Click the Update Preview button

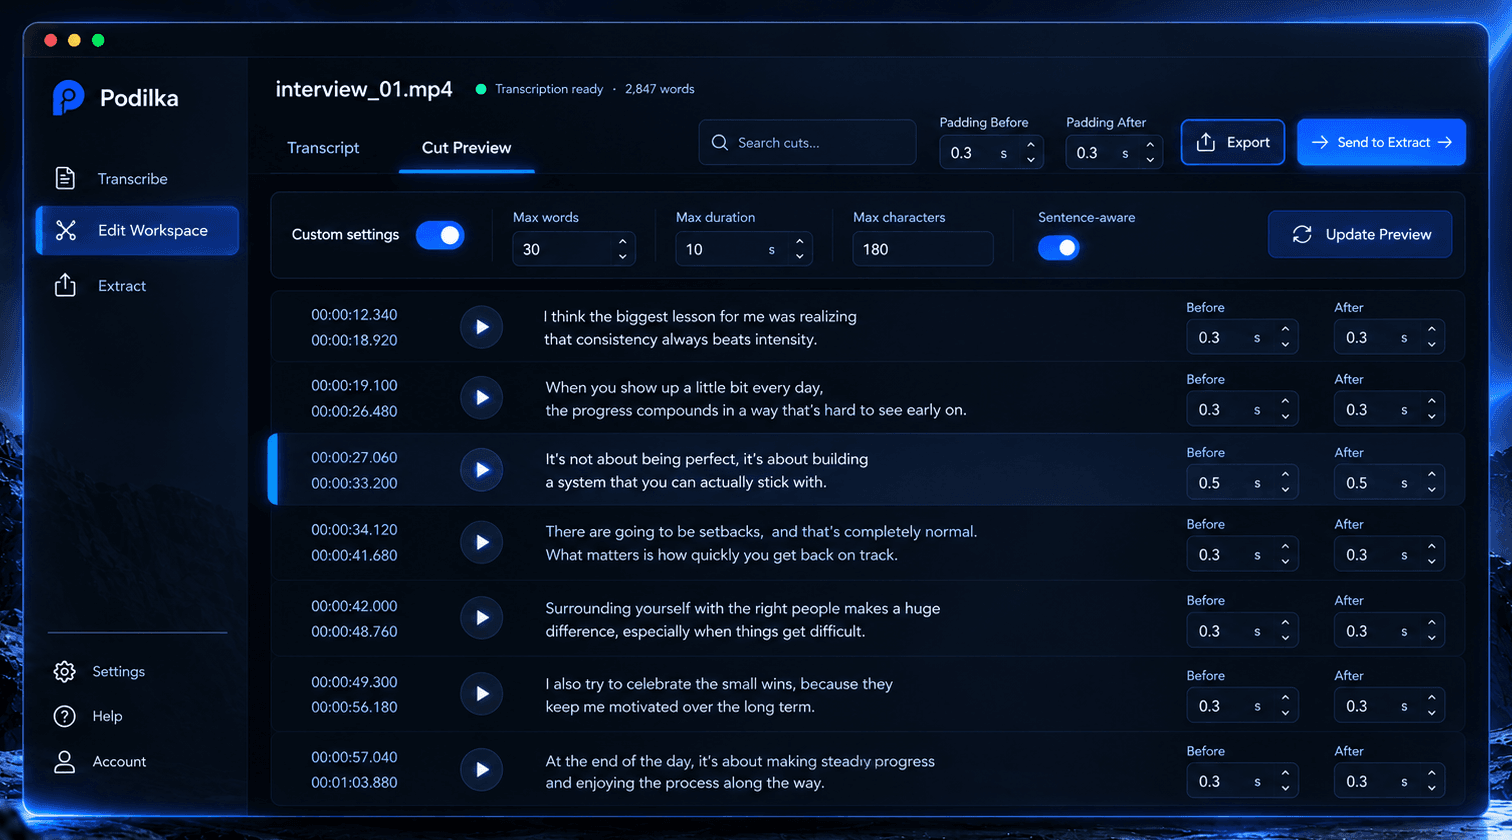1360,234
